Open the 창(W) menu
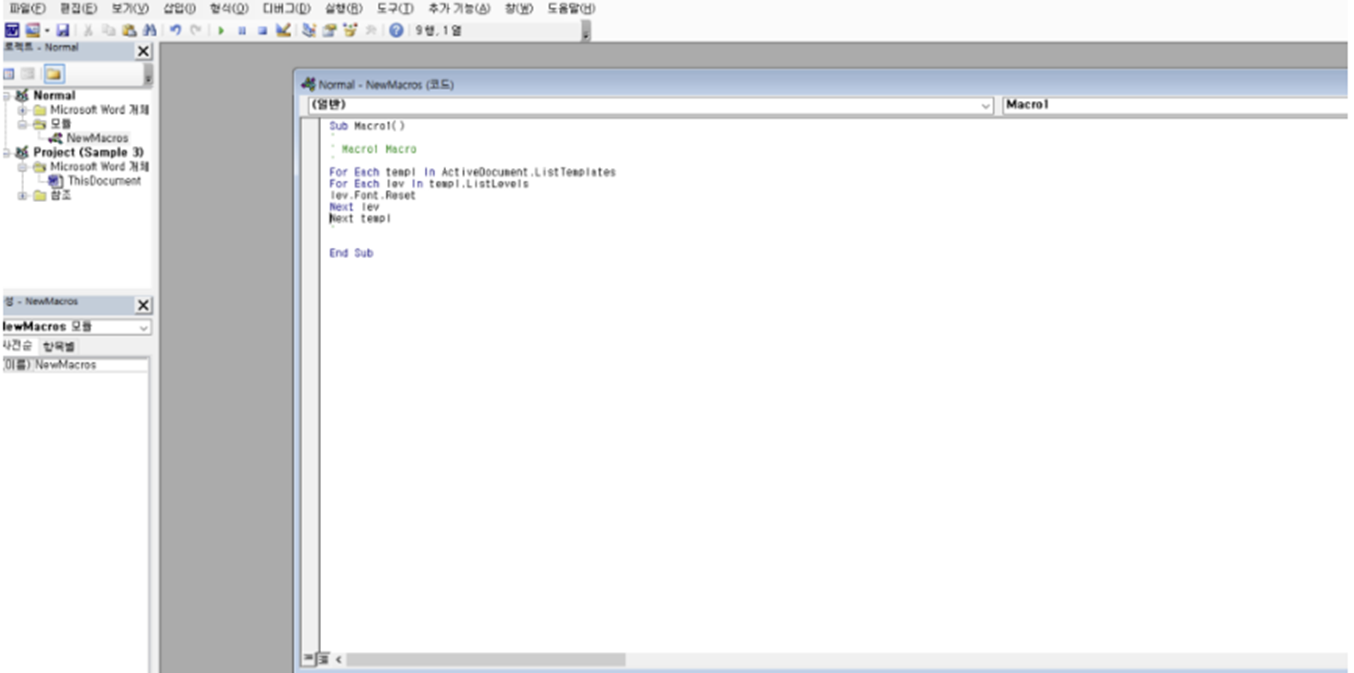The height and width of the screenshot is (673, 1354). point(519,8)
